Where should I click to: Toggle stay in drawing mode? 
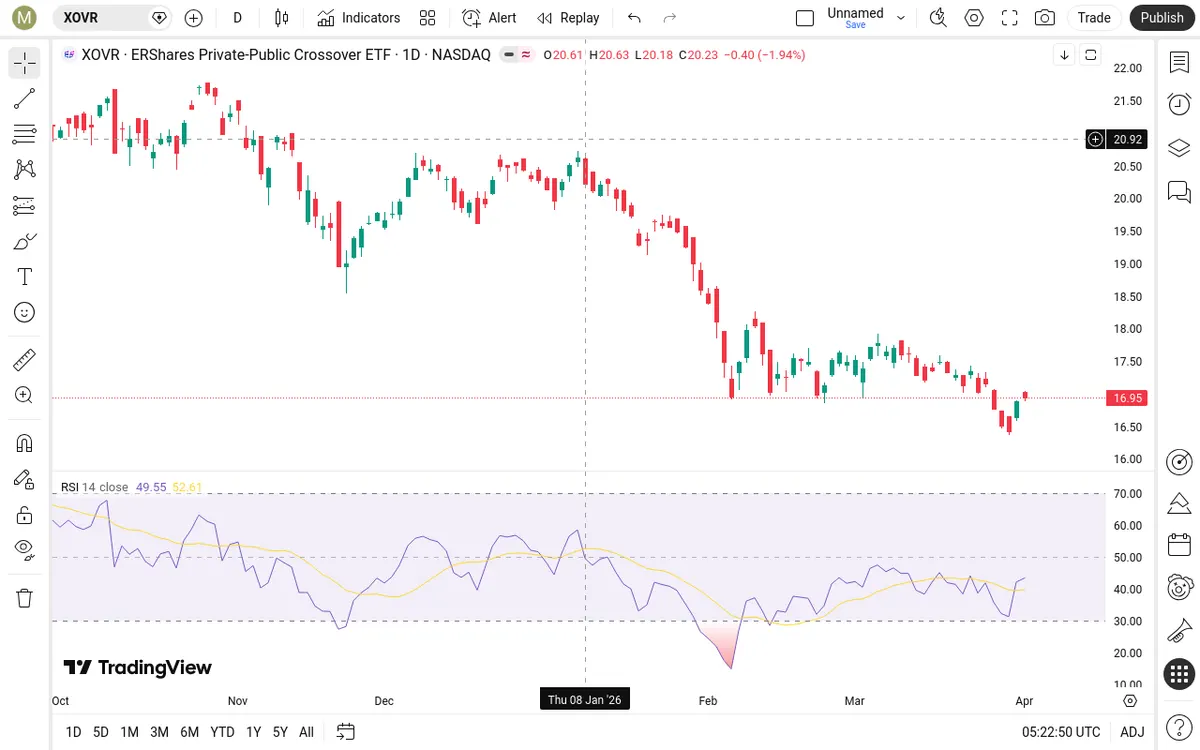[x=25, y=479]
